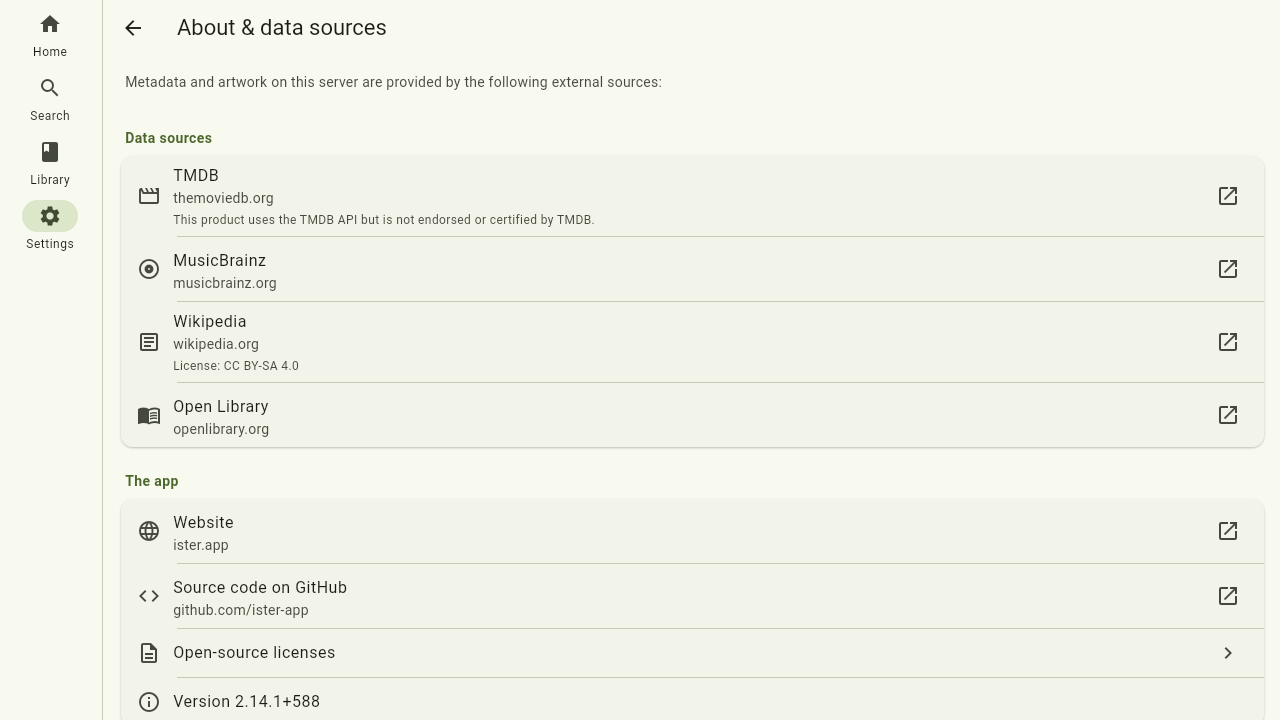
Task: Click the MusicBrainz disc icon
Action: (x=149, y=269)
